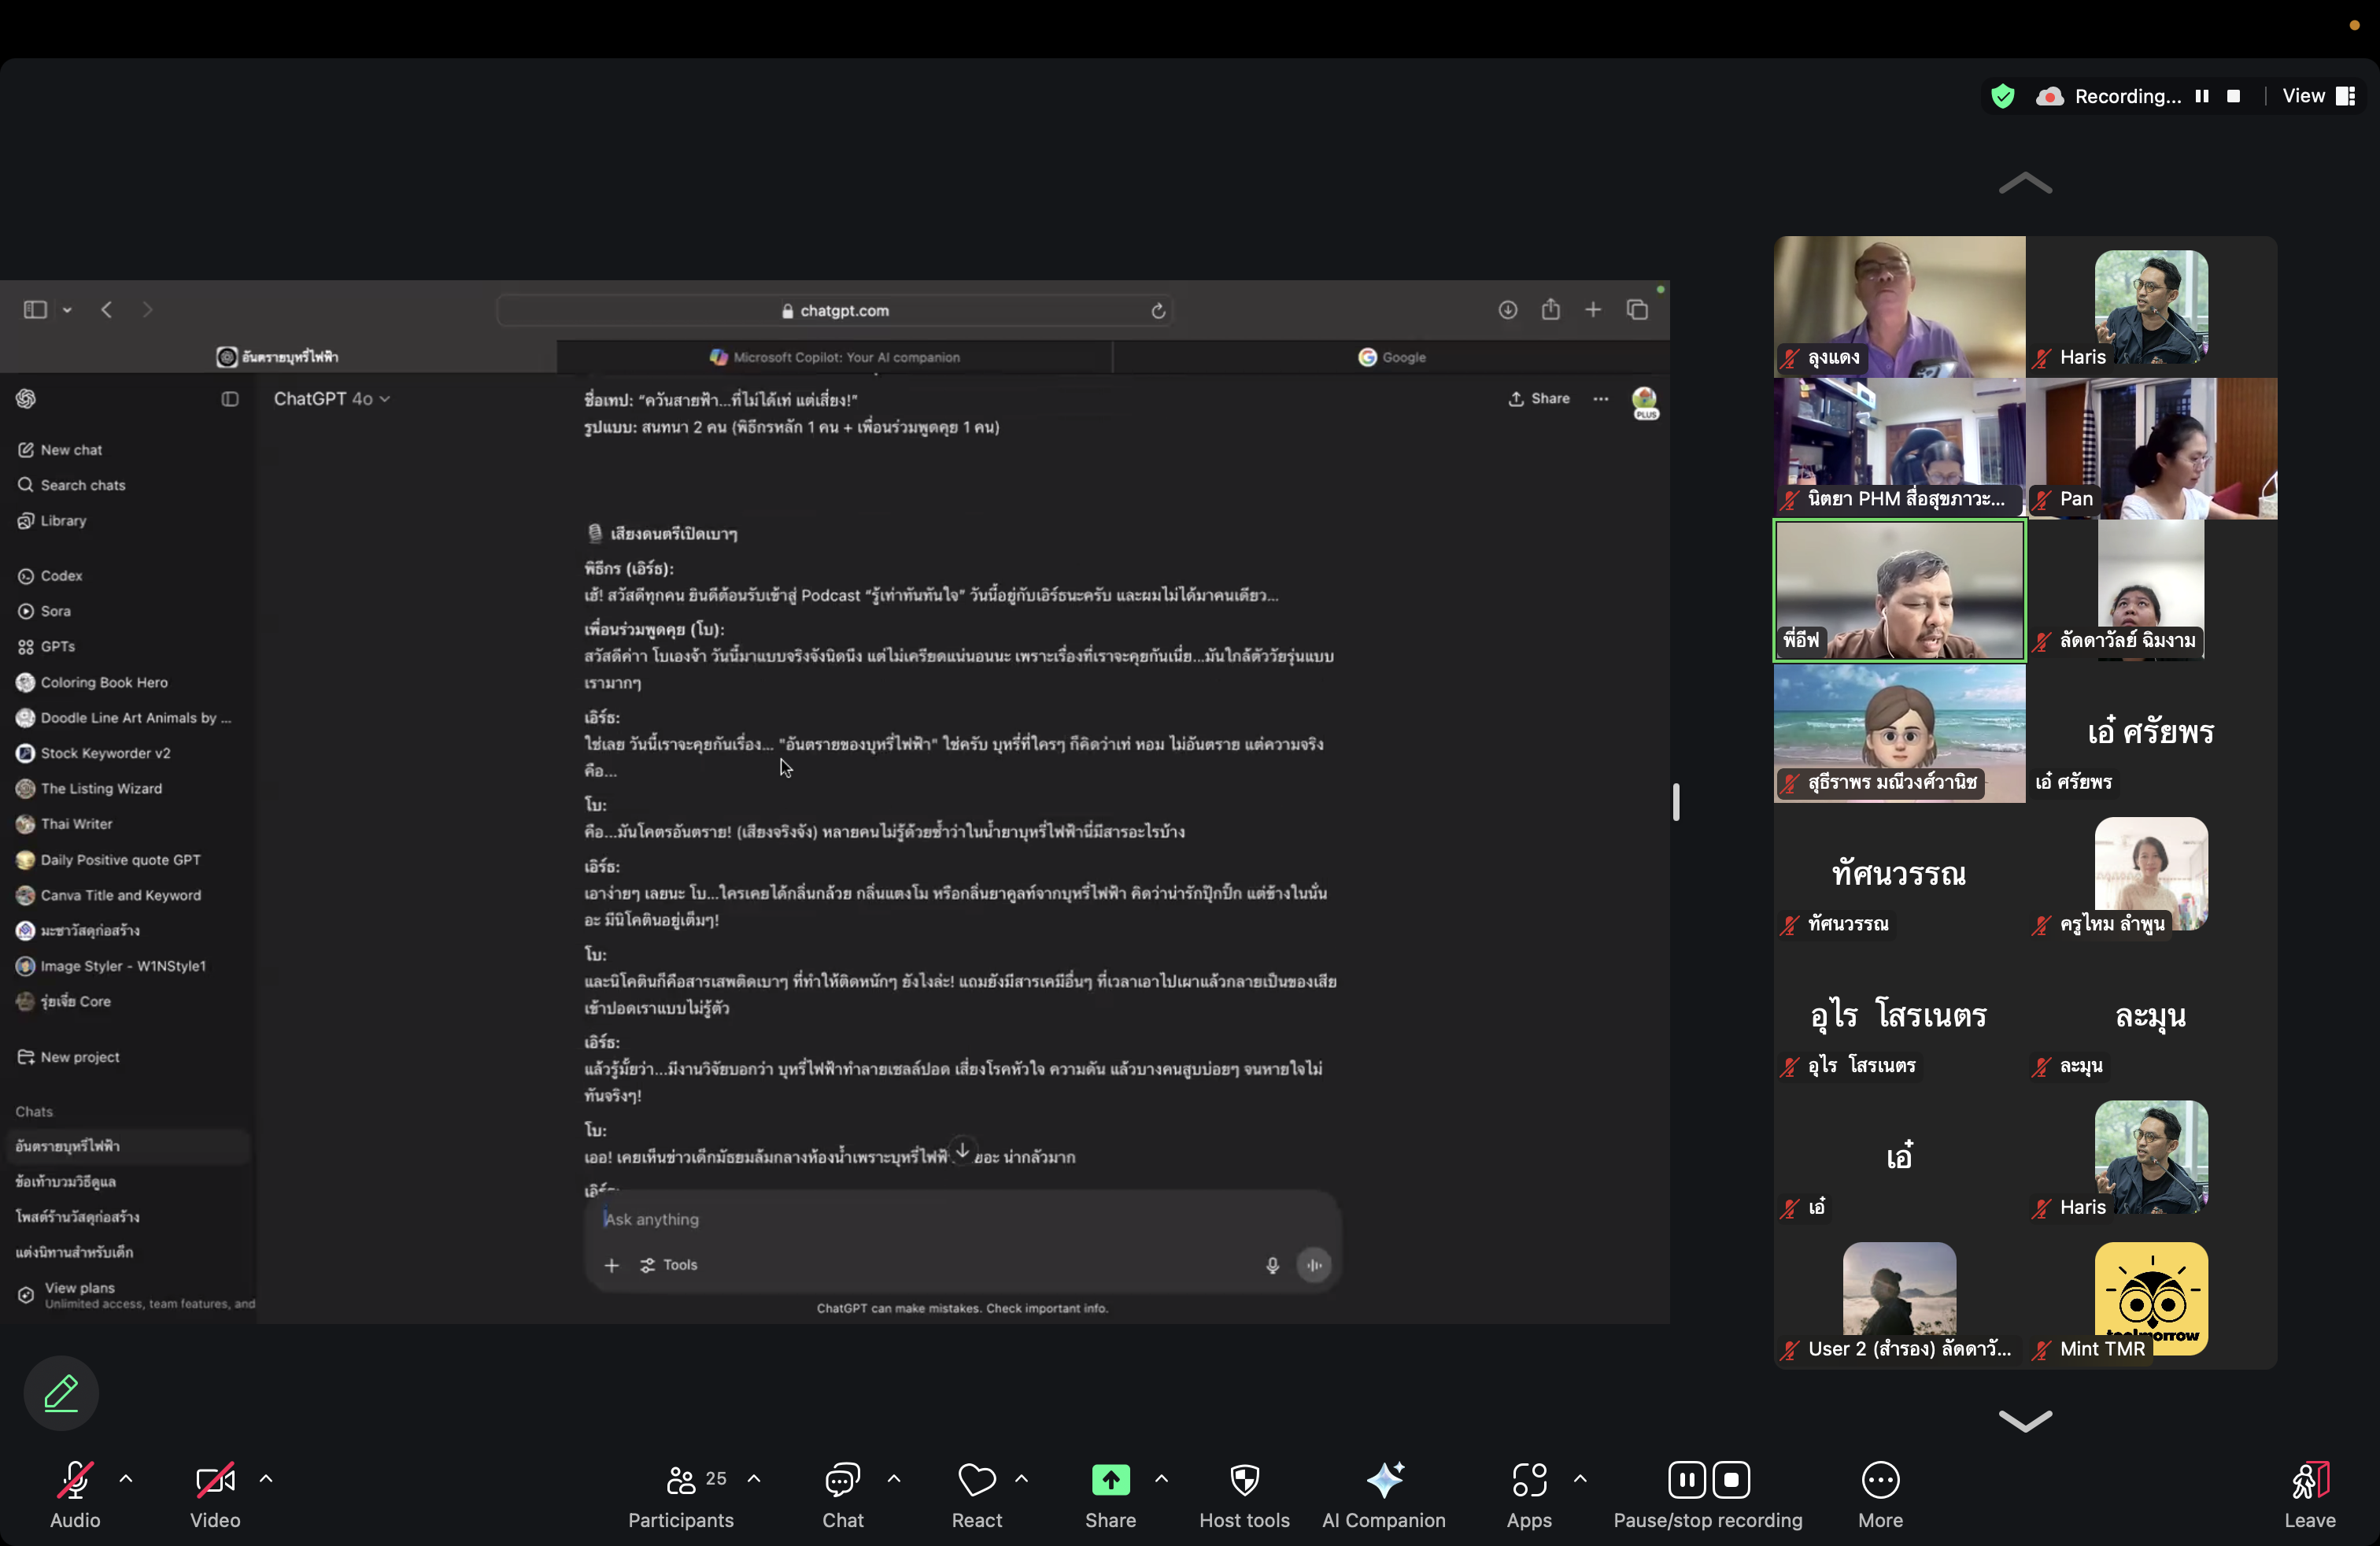Click the green encryption shield icon
2380x1546 pixels.
point(2002,96)
